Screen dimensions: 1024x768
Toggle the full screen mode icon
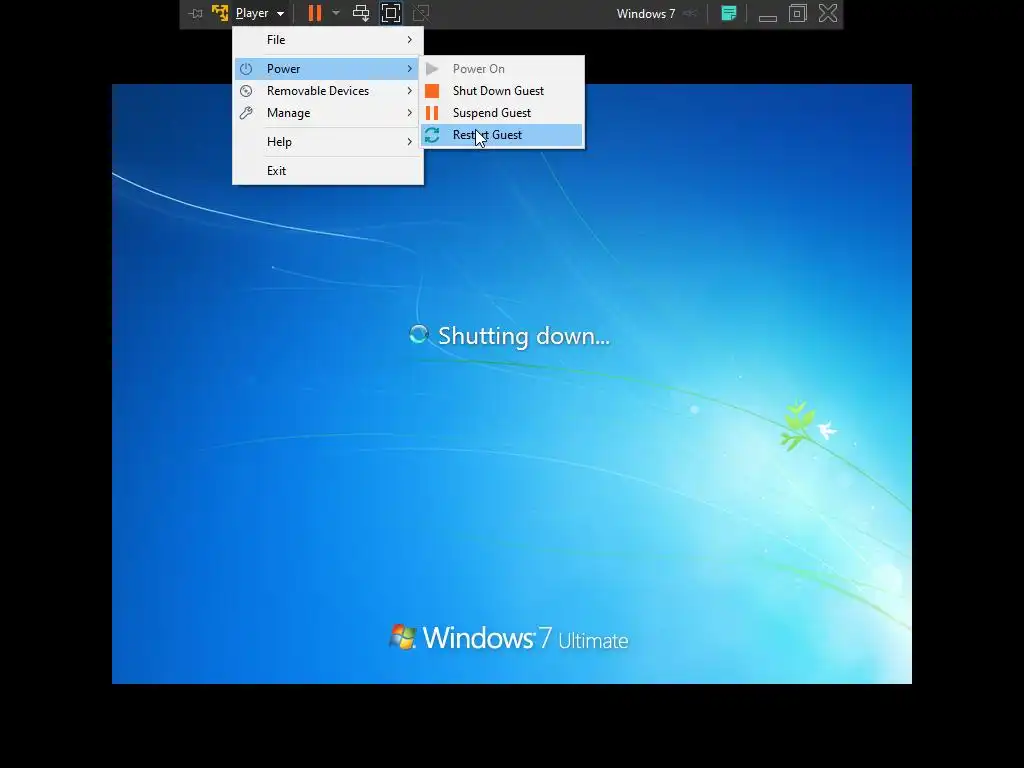(x=391, y=13)
